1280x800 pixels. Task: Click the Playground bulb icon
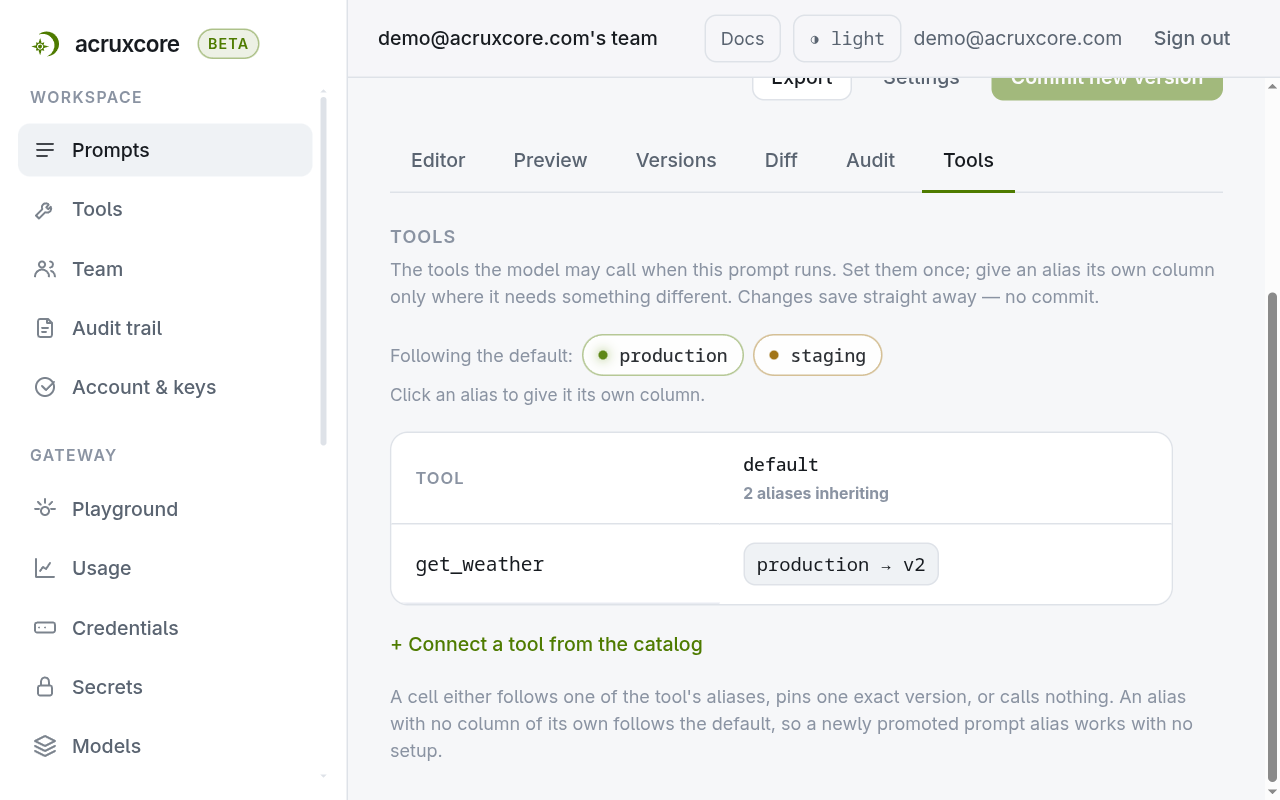(x=45, y=509)
